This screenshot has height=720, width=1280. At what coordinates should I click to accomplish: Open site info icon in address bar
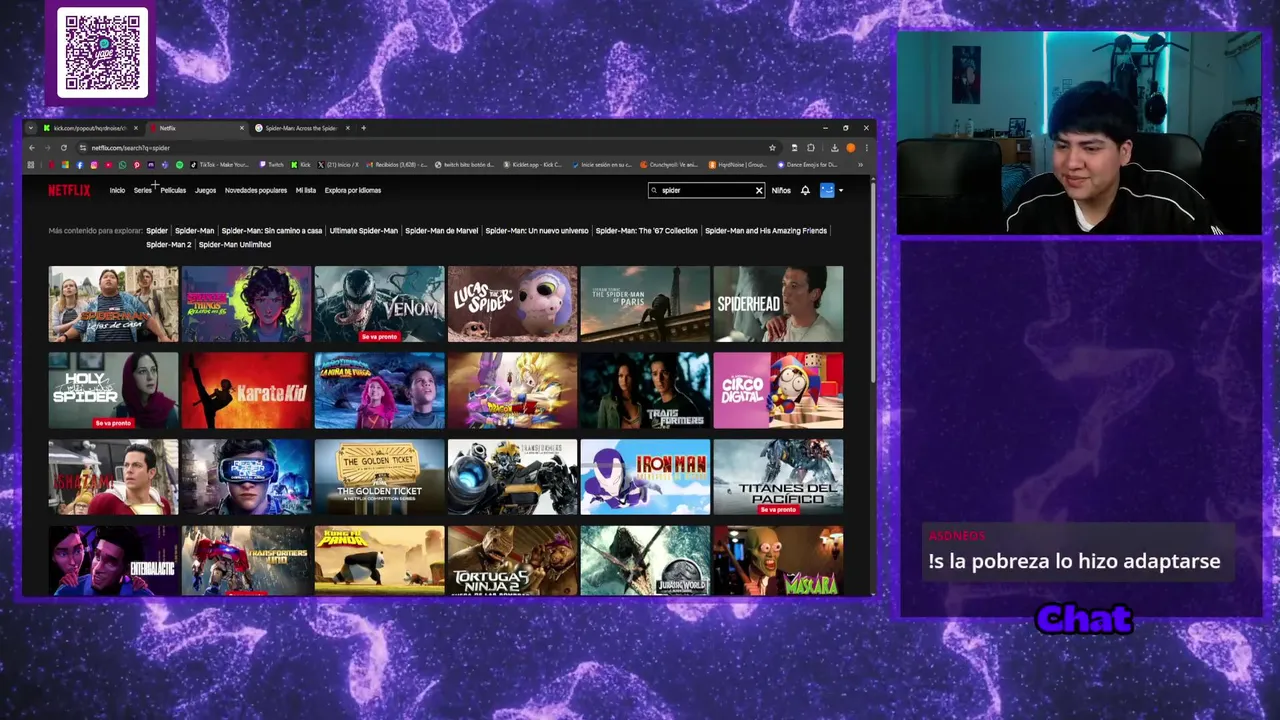(x=83, y=148)
